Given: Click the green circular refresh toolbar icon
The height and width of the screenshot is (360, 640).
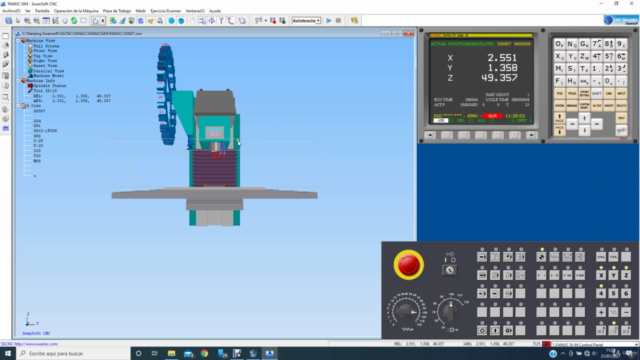Looking at the screenshot, I should click(x=74, y=20).
